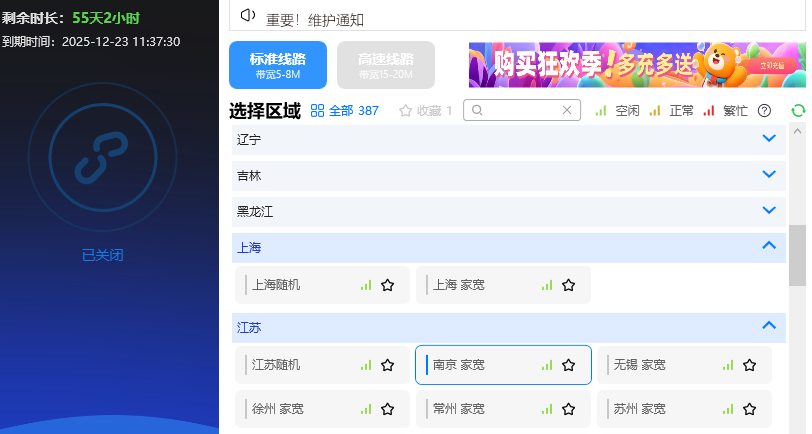Open the help question mark icon

point(764,111)
